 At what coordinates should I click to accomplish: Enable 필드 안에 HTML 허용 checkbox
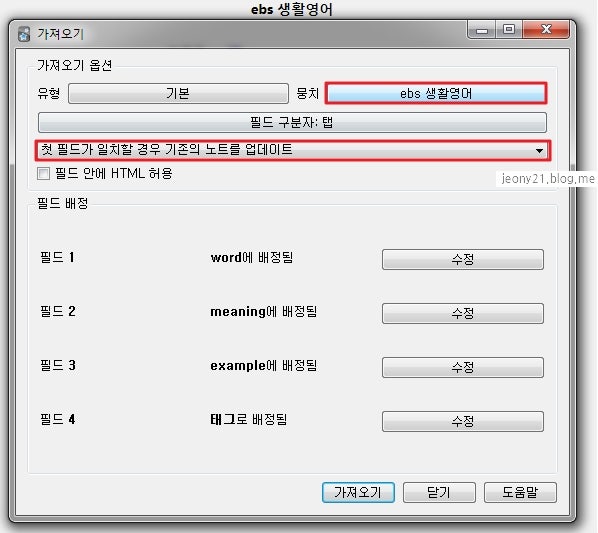[43, 173]
